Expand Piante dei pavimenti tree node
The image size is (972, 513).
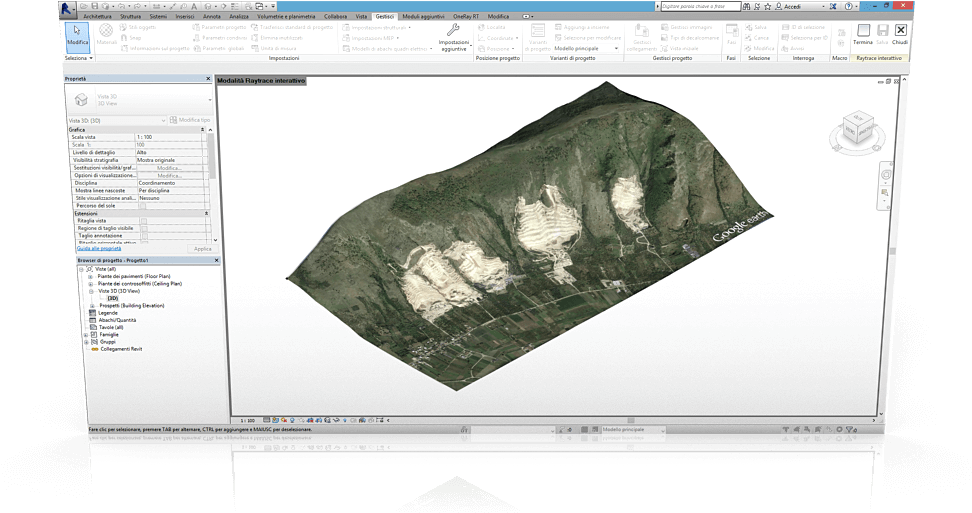[x=91, y=276]
